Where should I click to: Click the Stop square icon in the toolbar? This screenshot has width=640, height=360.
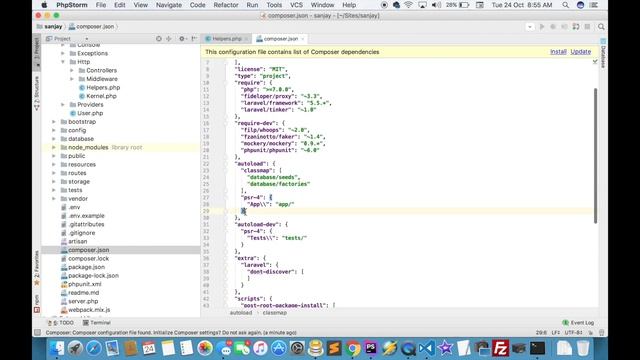[587, 27]
